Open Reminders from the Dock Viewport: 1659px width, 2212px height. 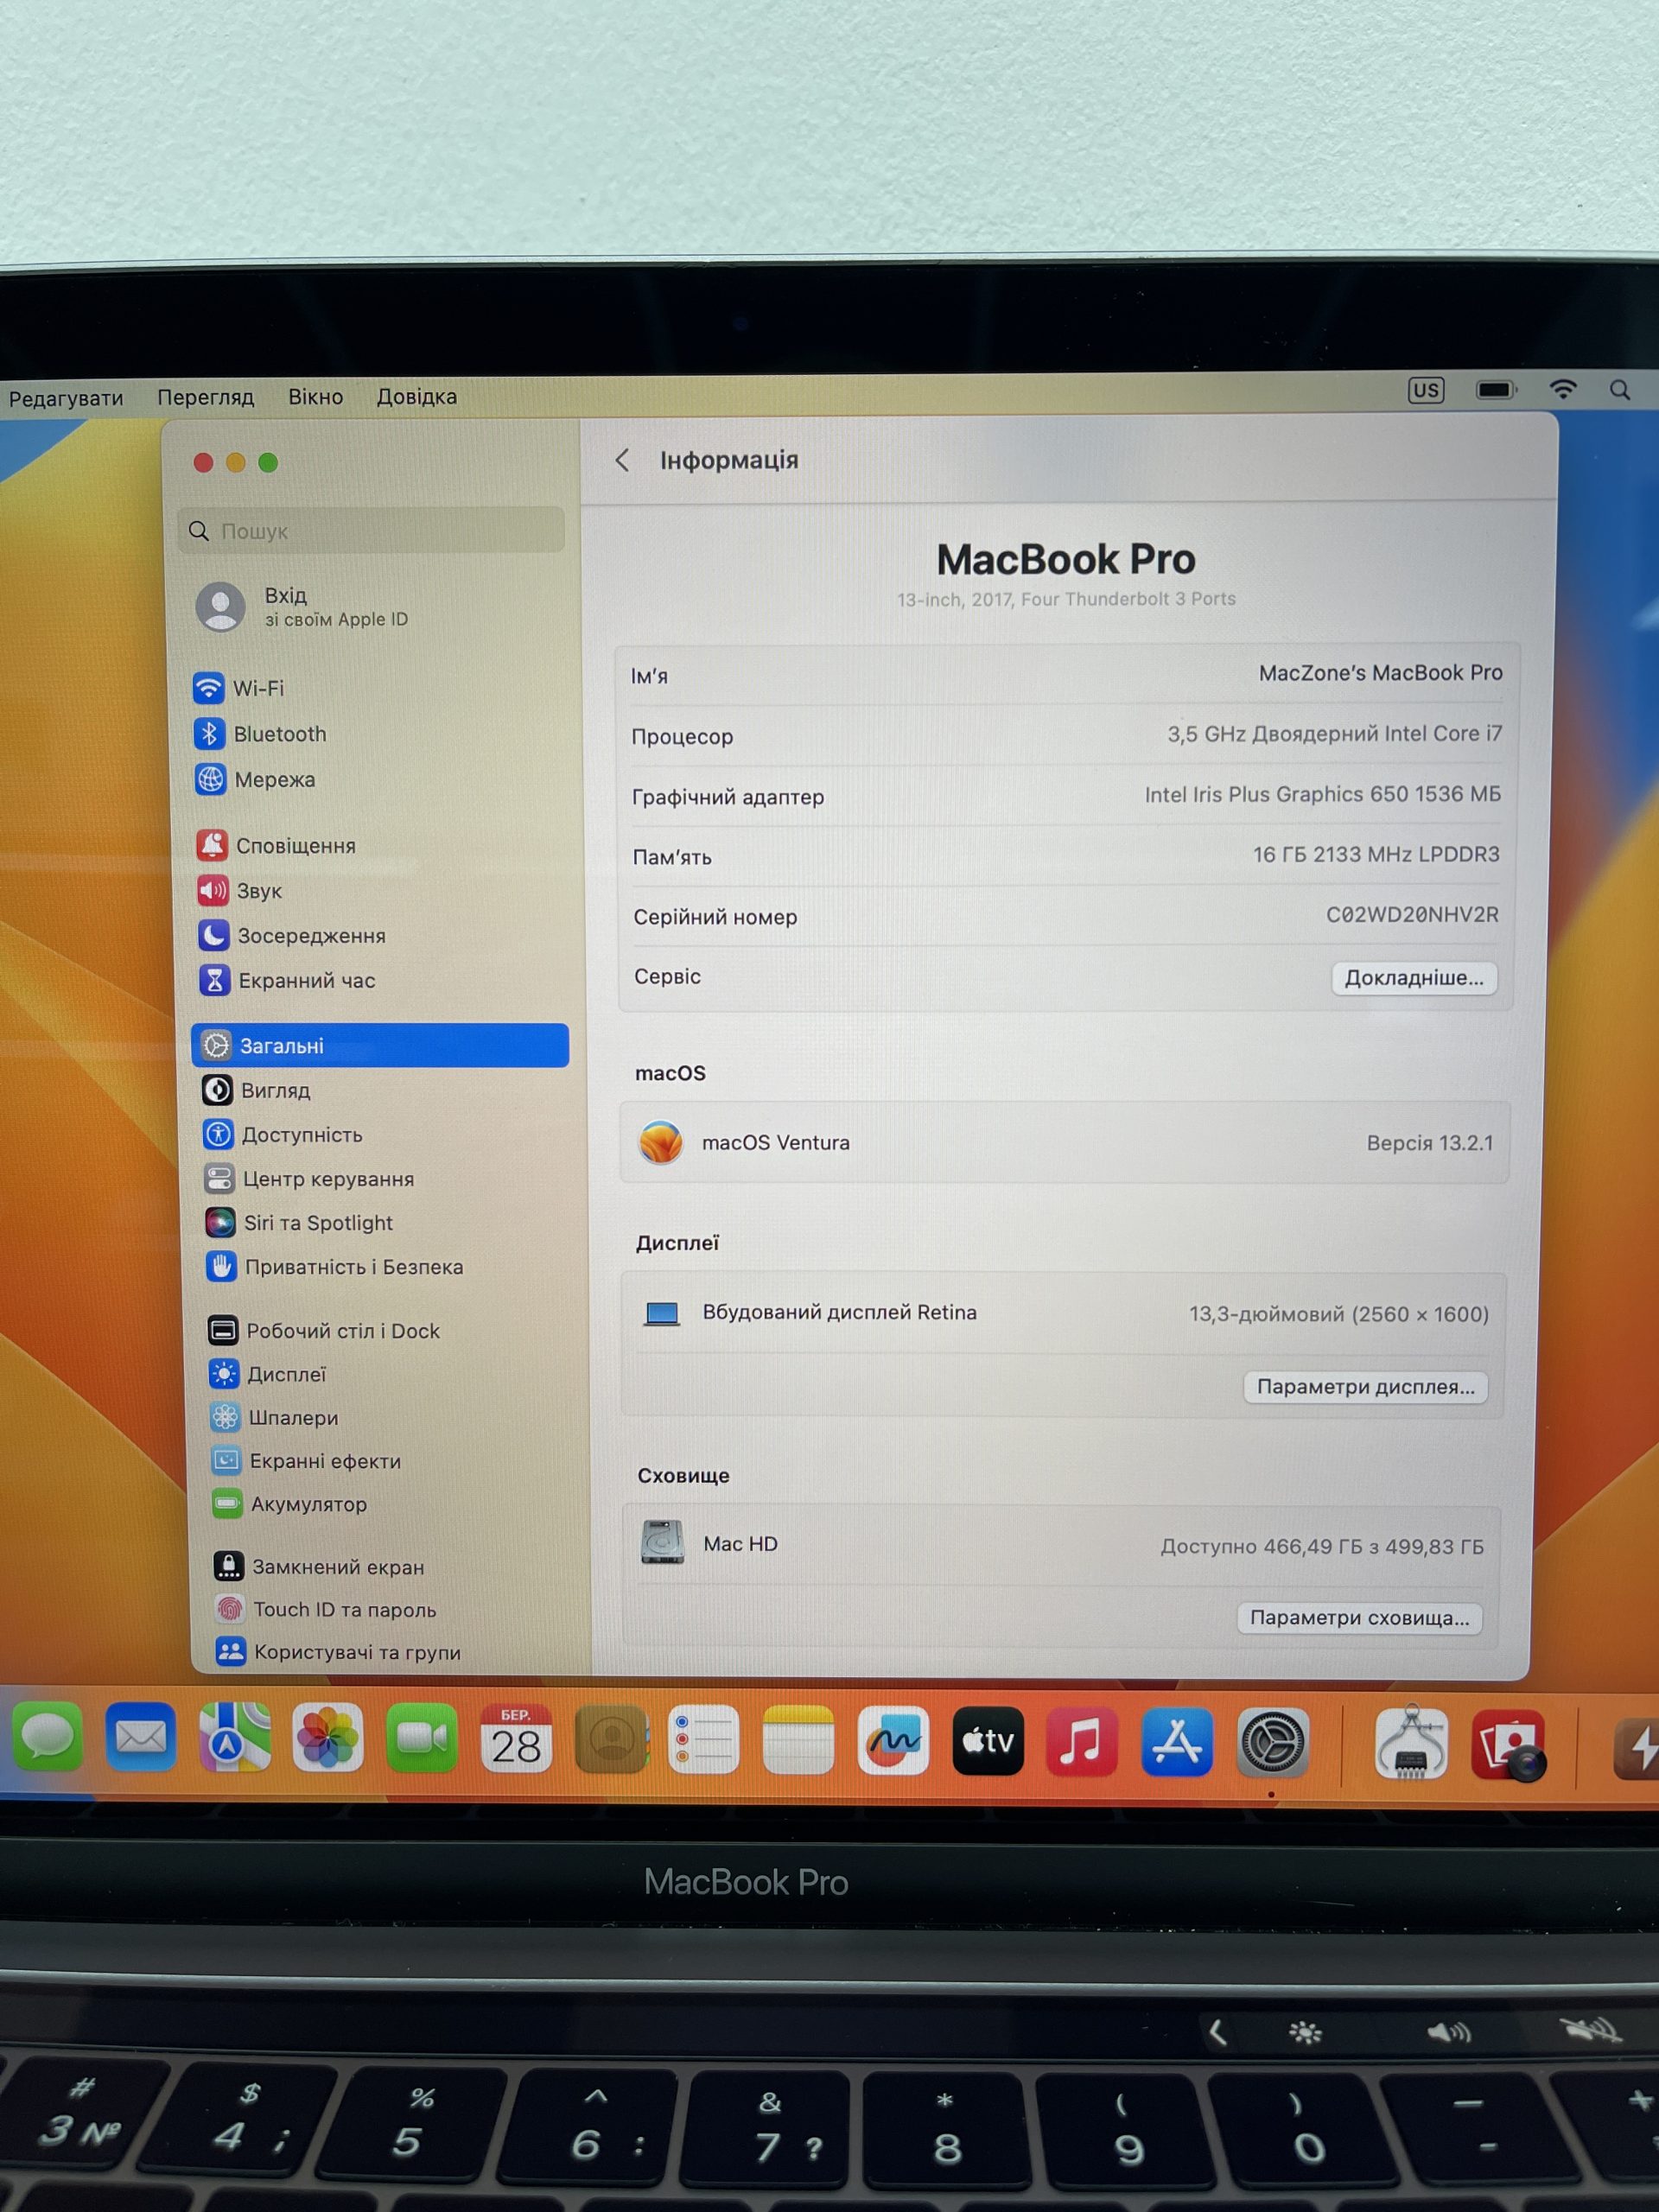click(704, 1741)
